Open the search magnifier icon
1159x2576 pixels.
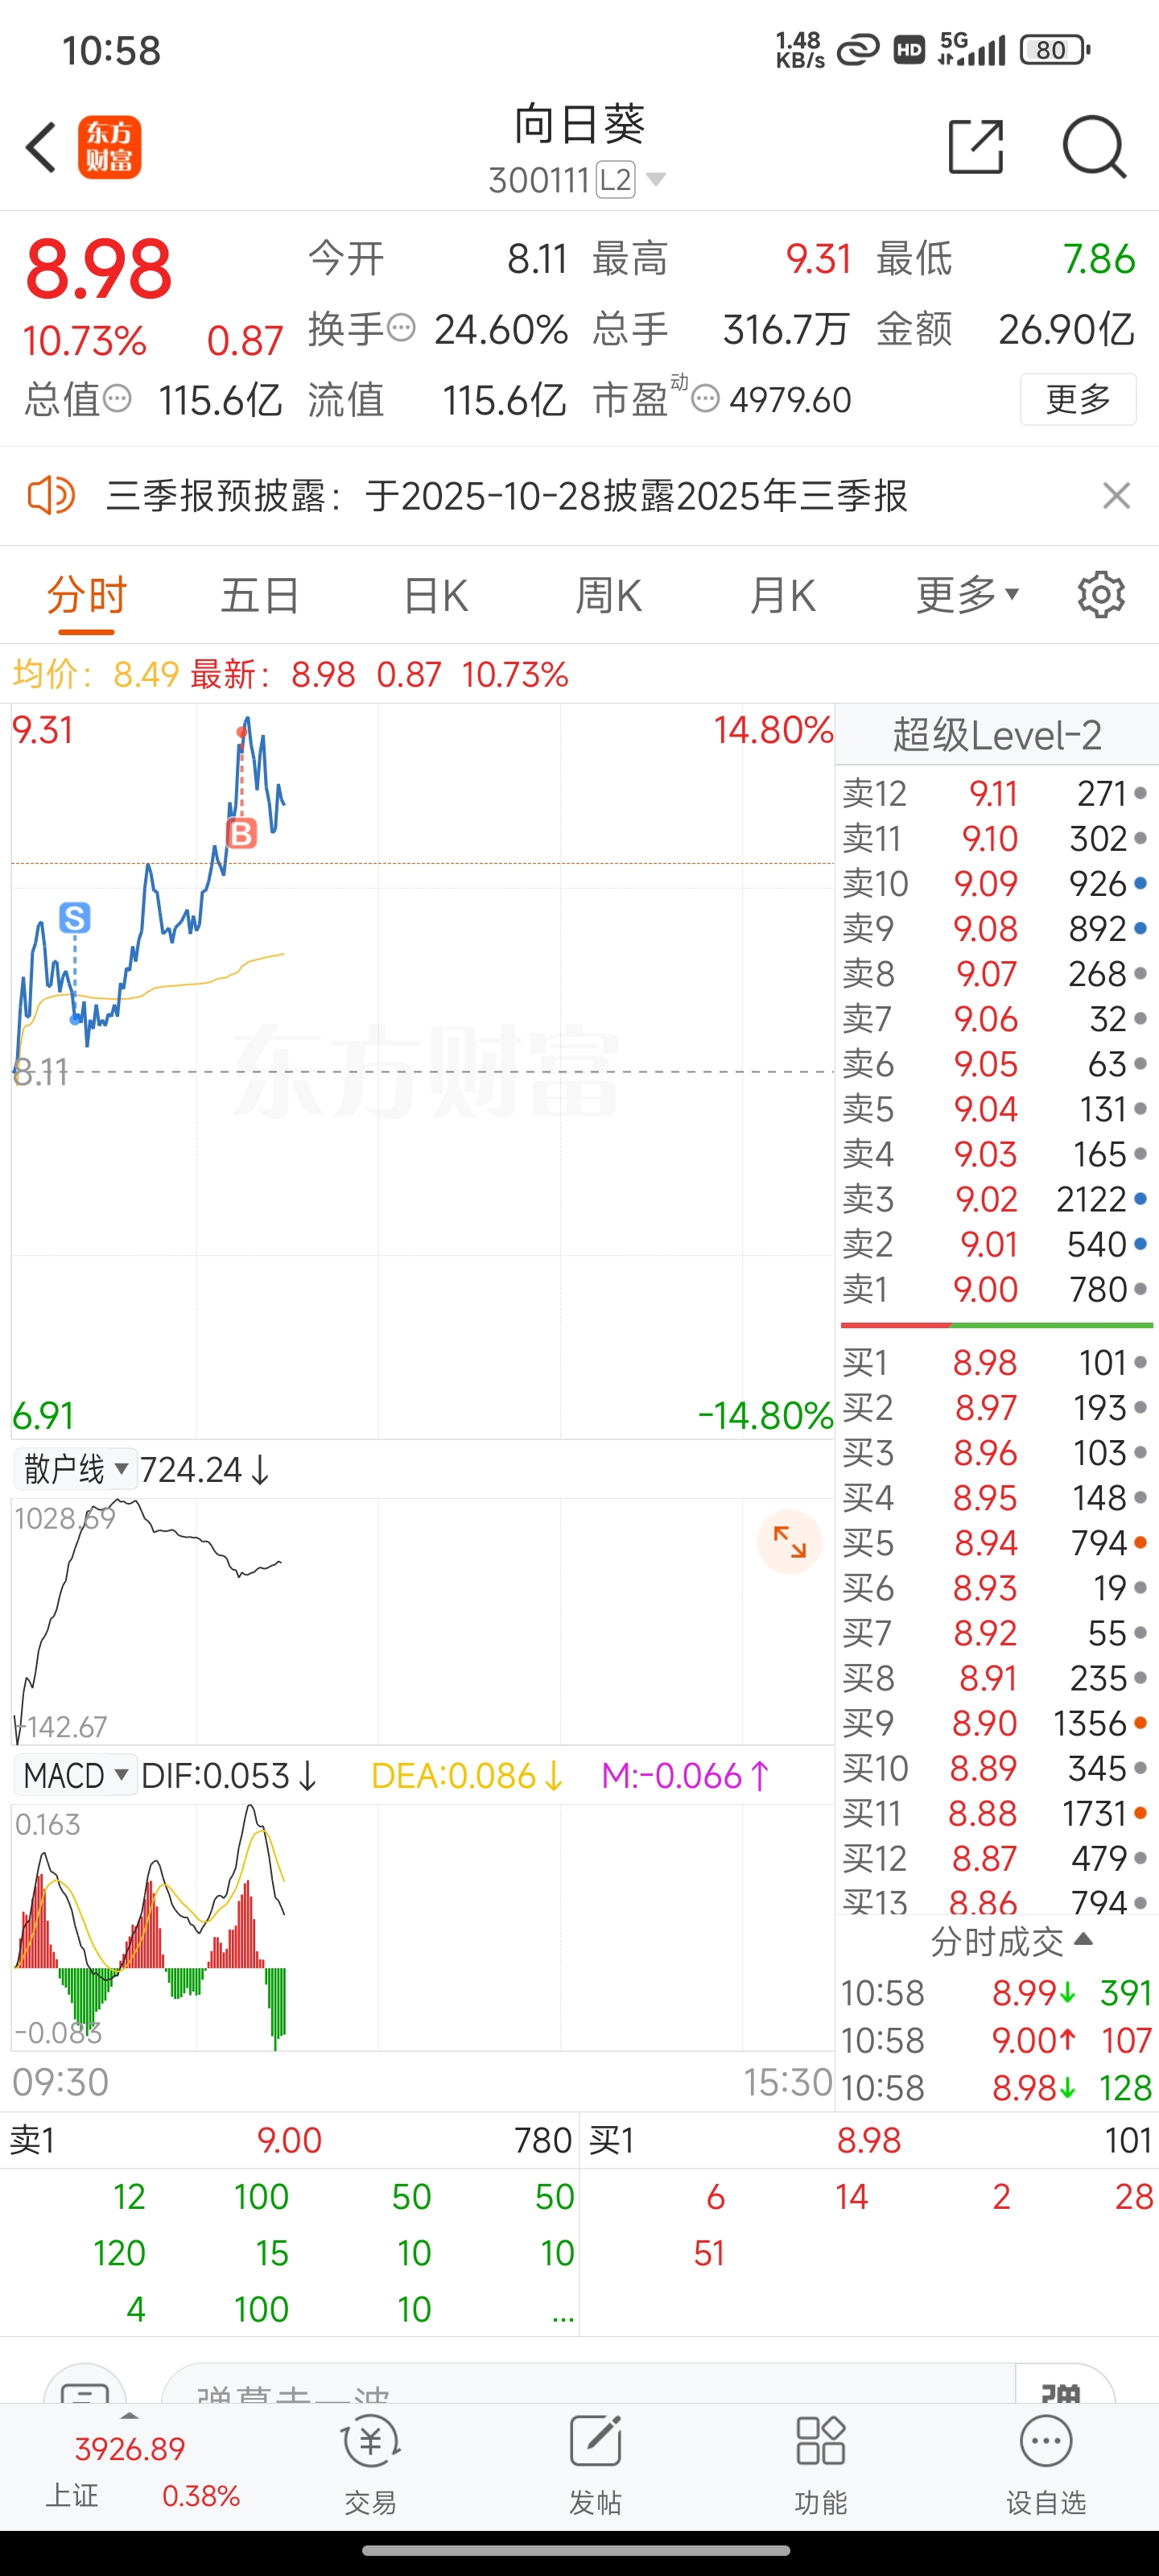click(1094, 147)
